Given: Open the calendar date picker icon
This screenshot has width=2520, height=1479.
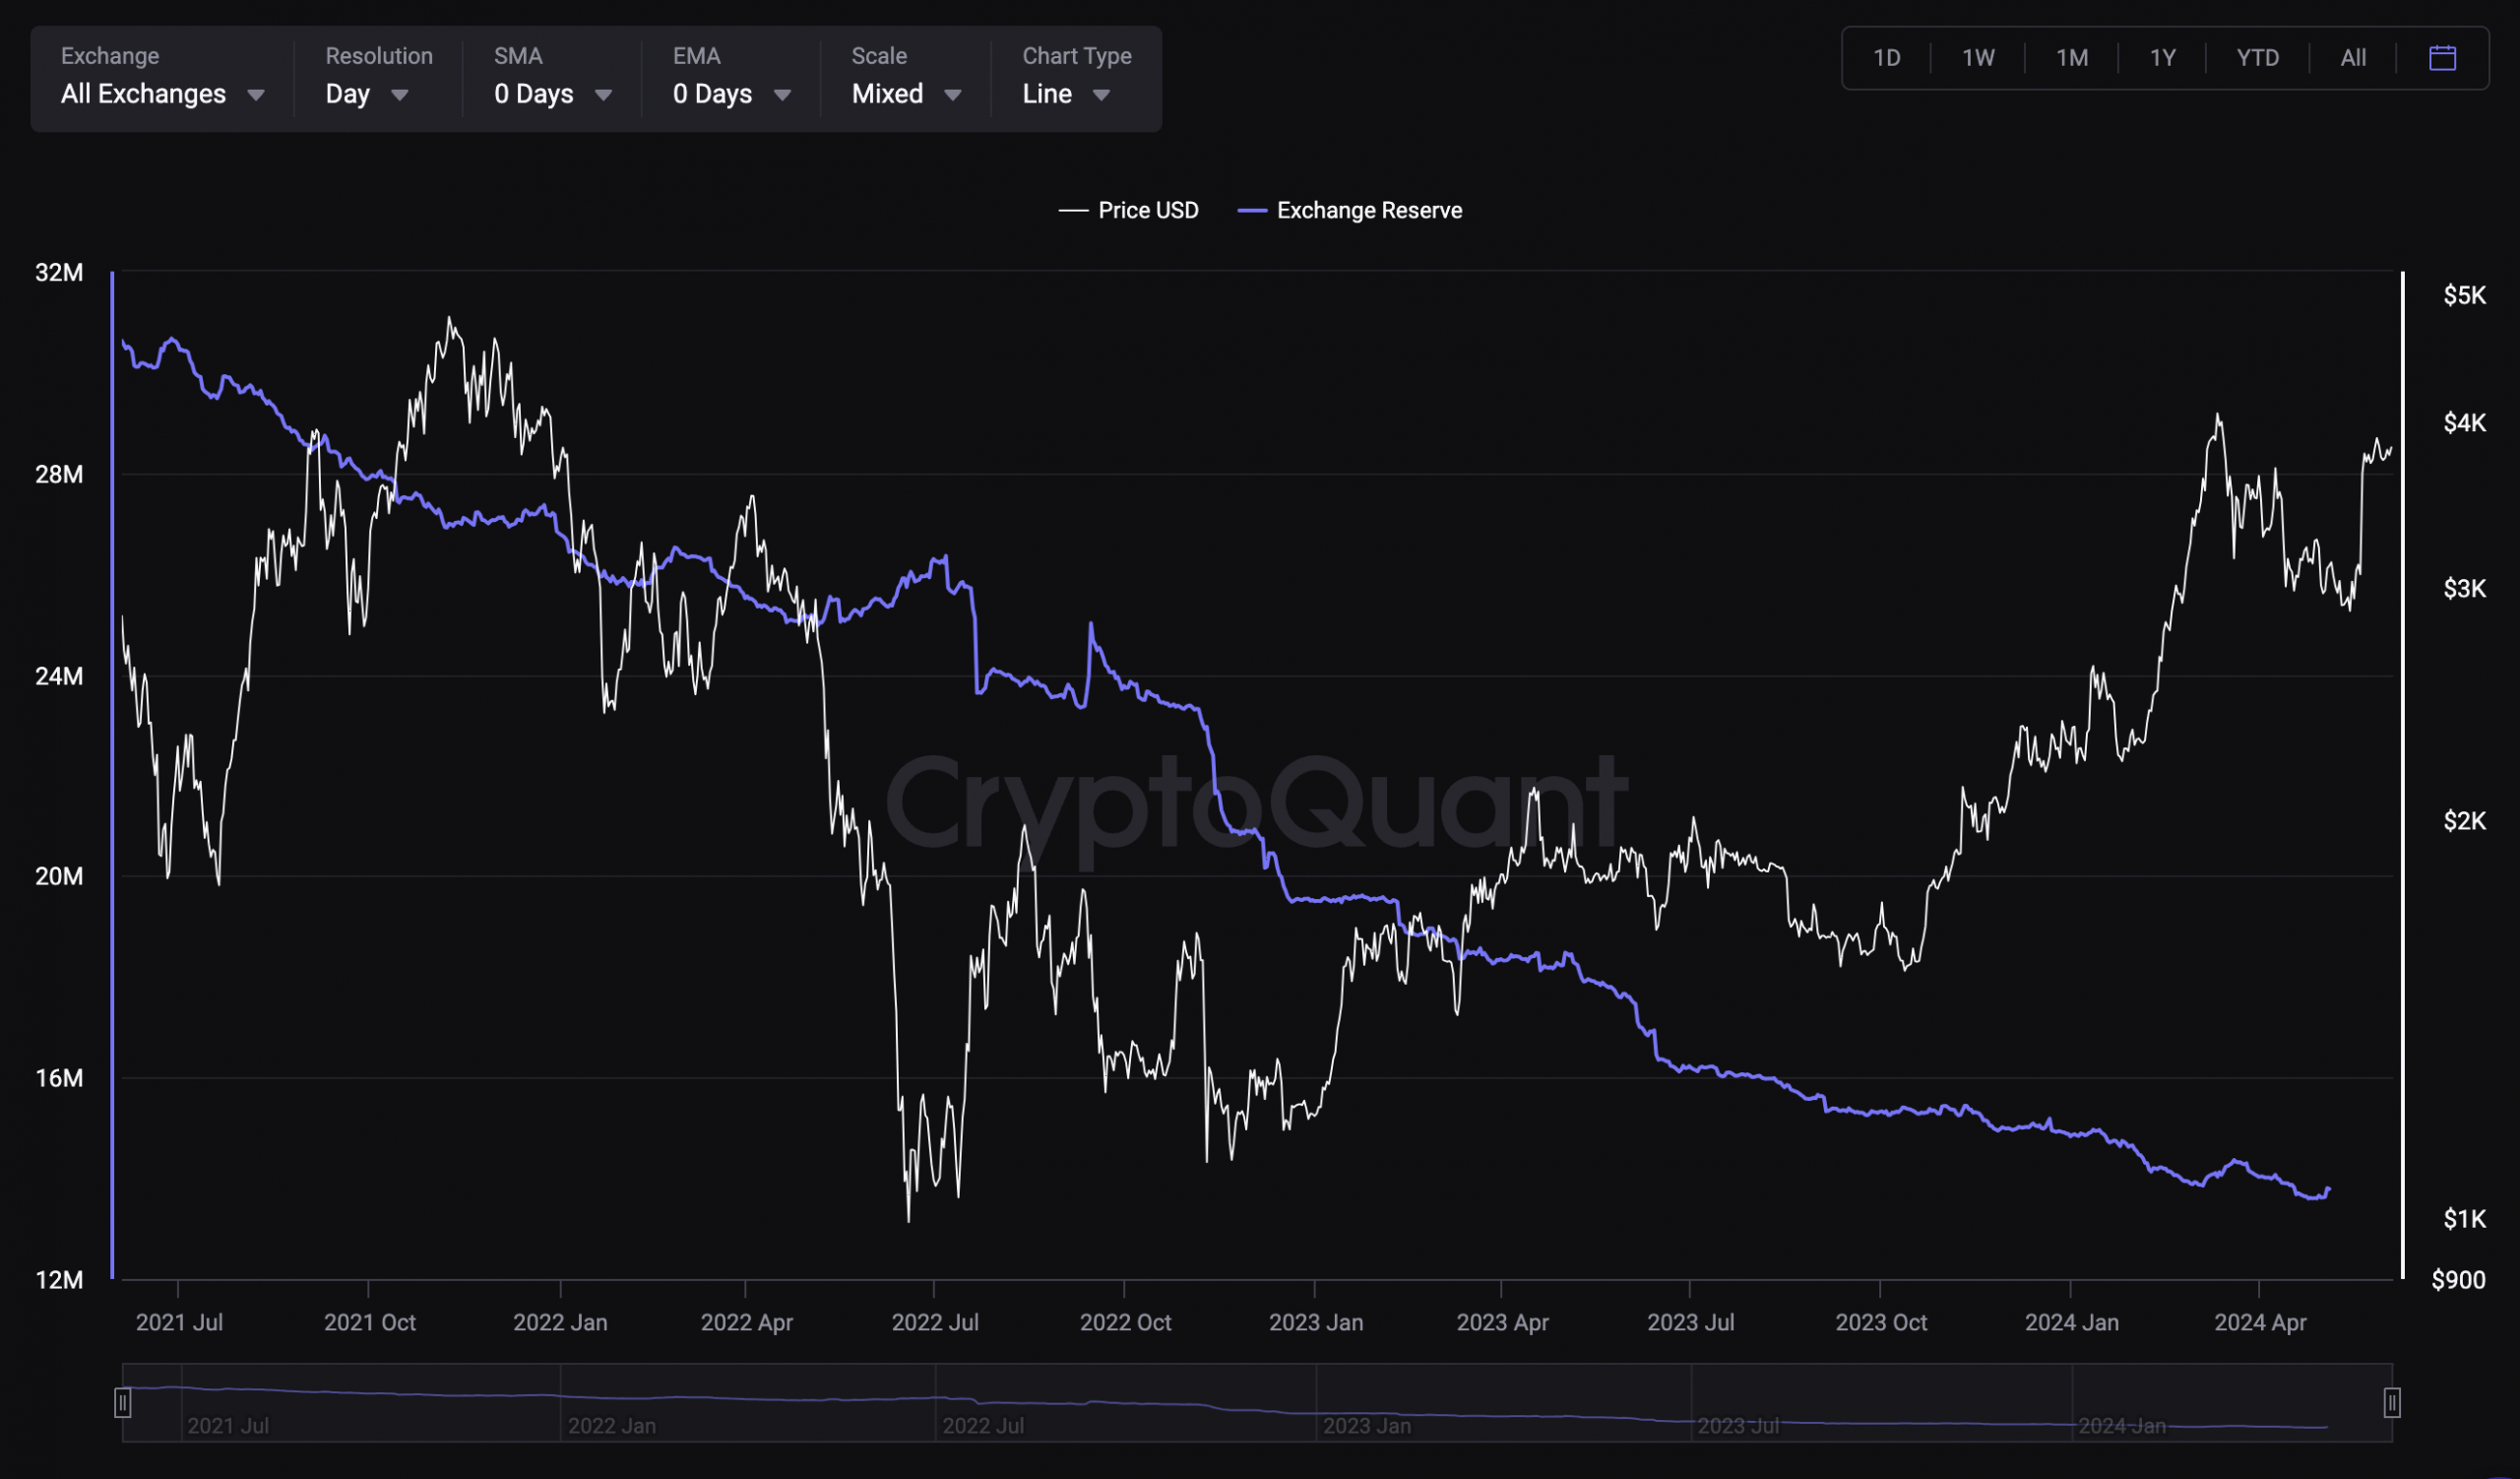Looking at the screenshot, I should pyautogui.click(x=2442, y=58).
